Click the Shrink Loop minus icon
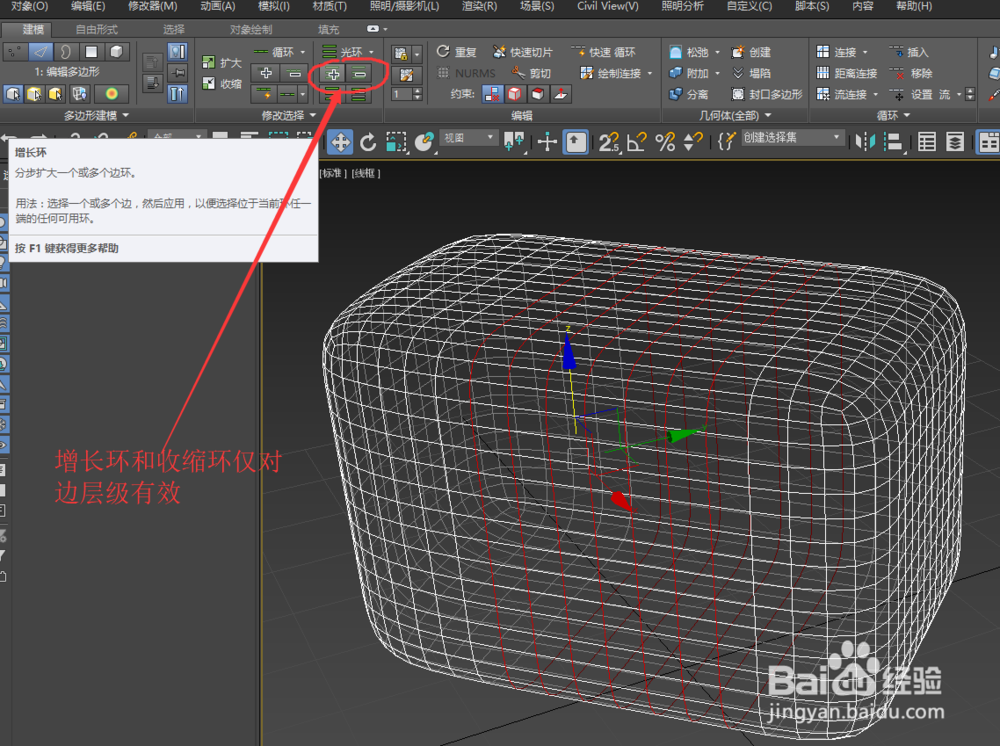Screen dimensions: 1000x746 [x=294, y=73]
